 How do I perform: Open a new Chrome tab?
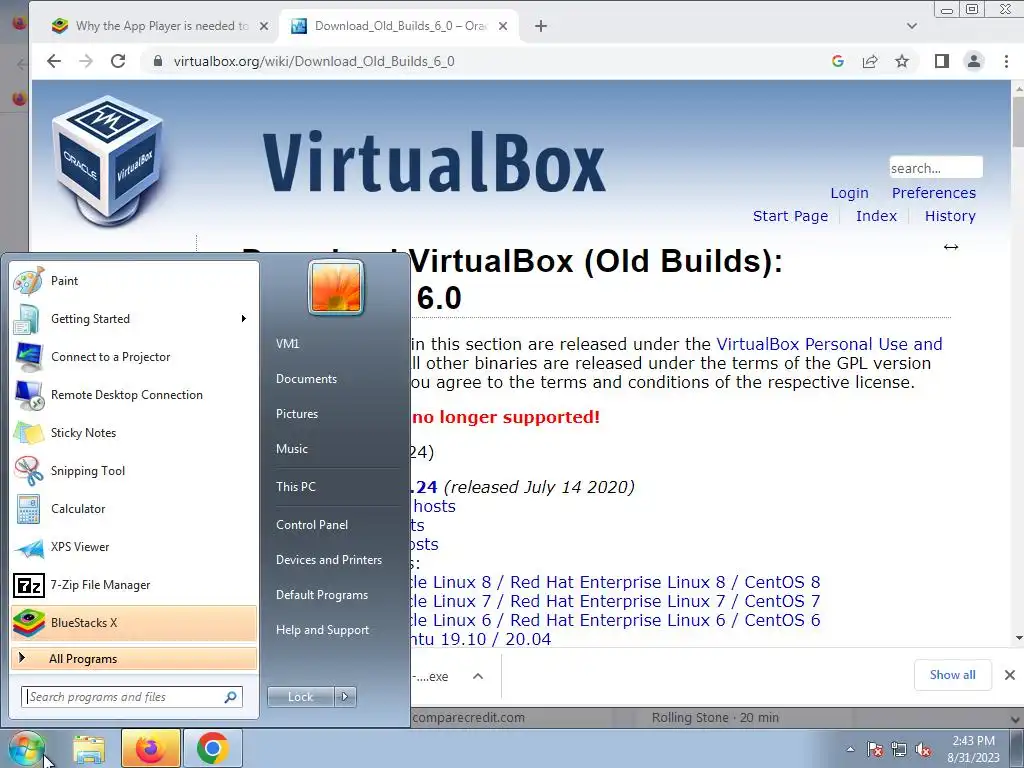click(541, 26)
